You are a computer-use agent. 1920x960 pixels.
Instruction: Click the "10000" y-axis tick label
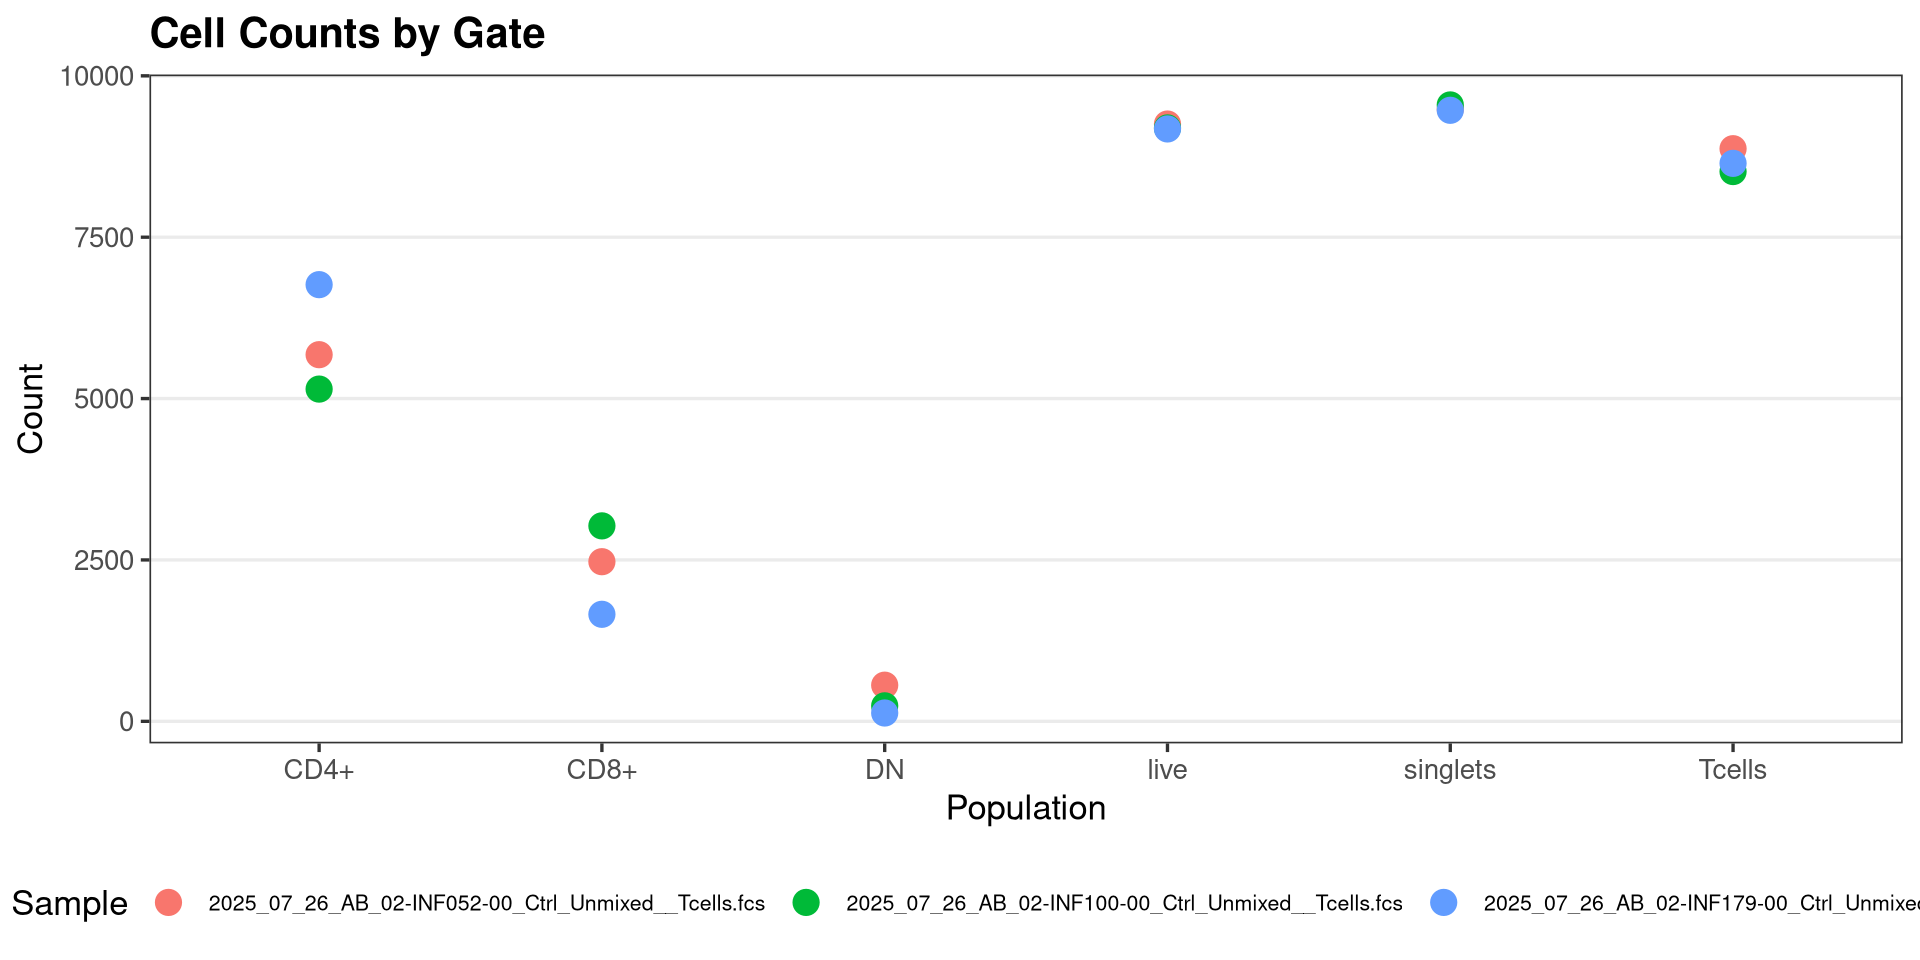pyautogui.click(x=97, y=76)
